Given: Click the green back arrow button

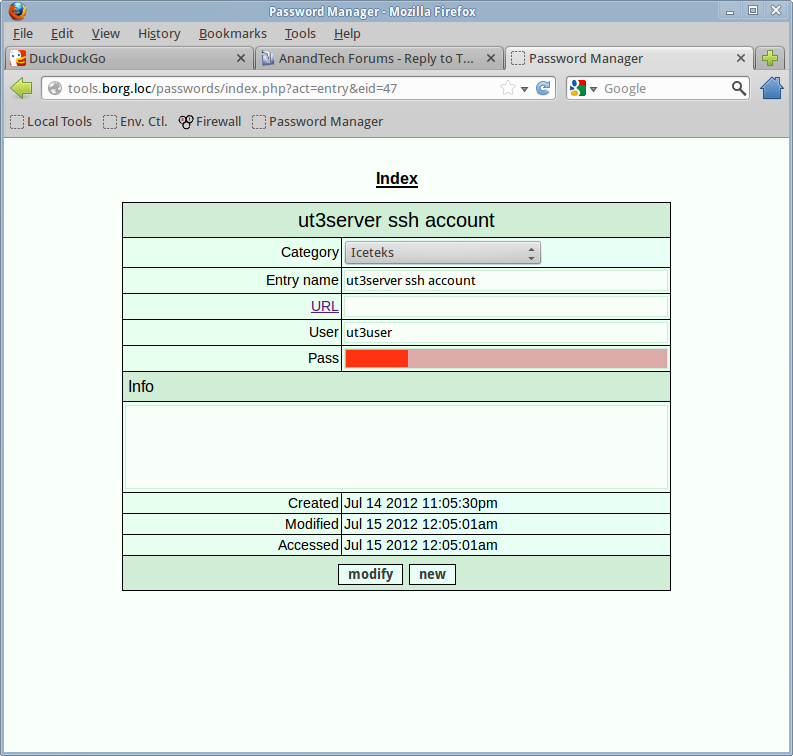Looking at the screenshot, I should pyautogui.click(x=21, y=89).
